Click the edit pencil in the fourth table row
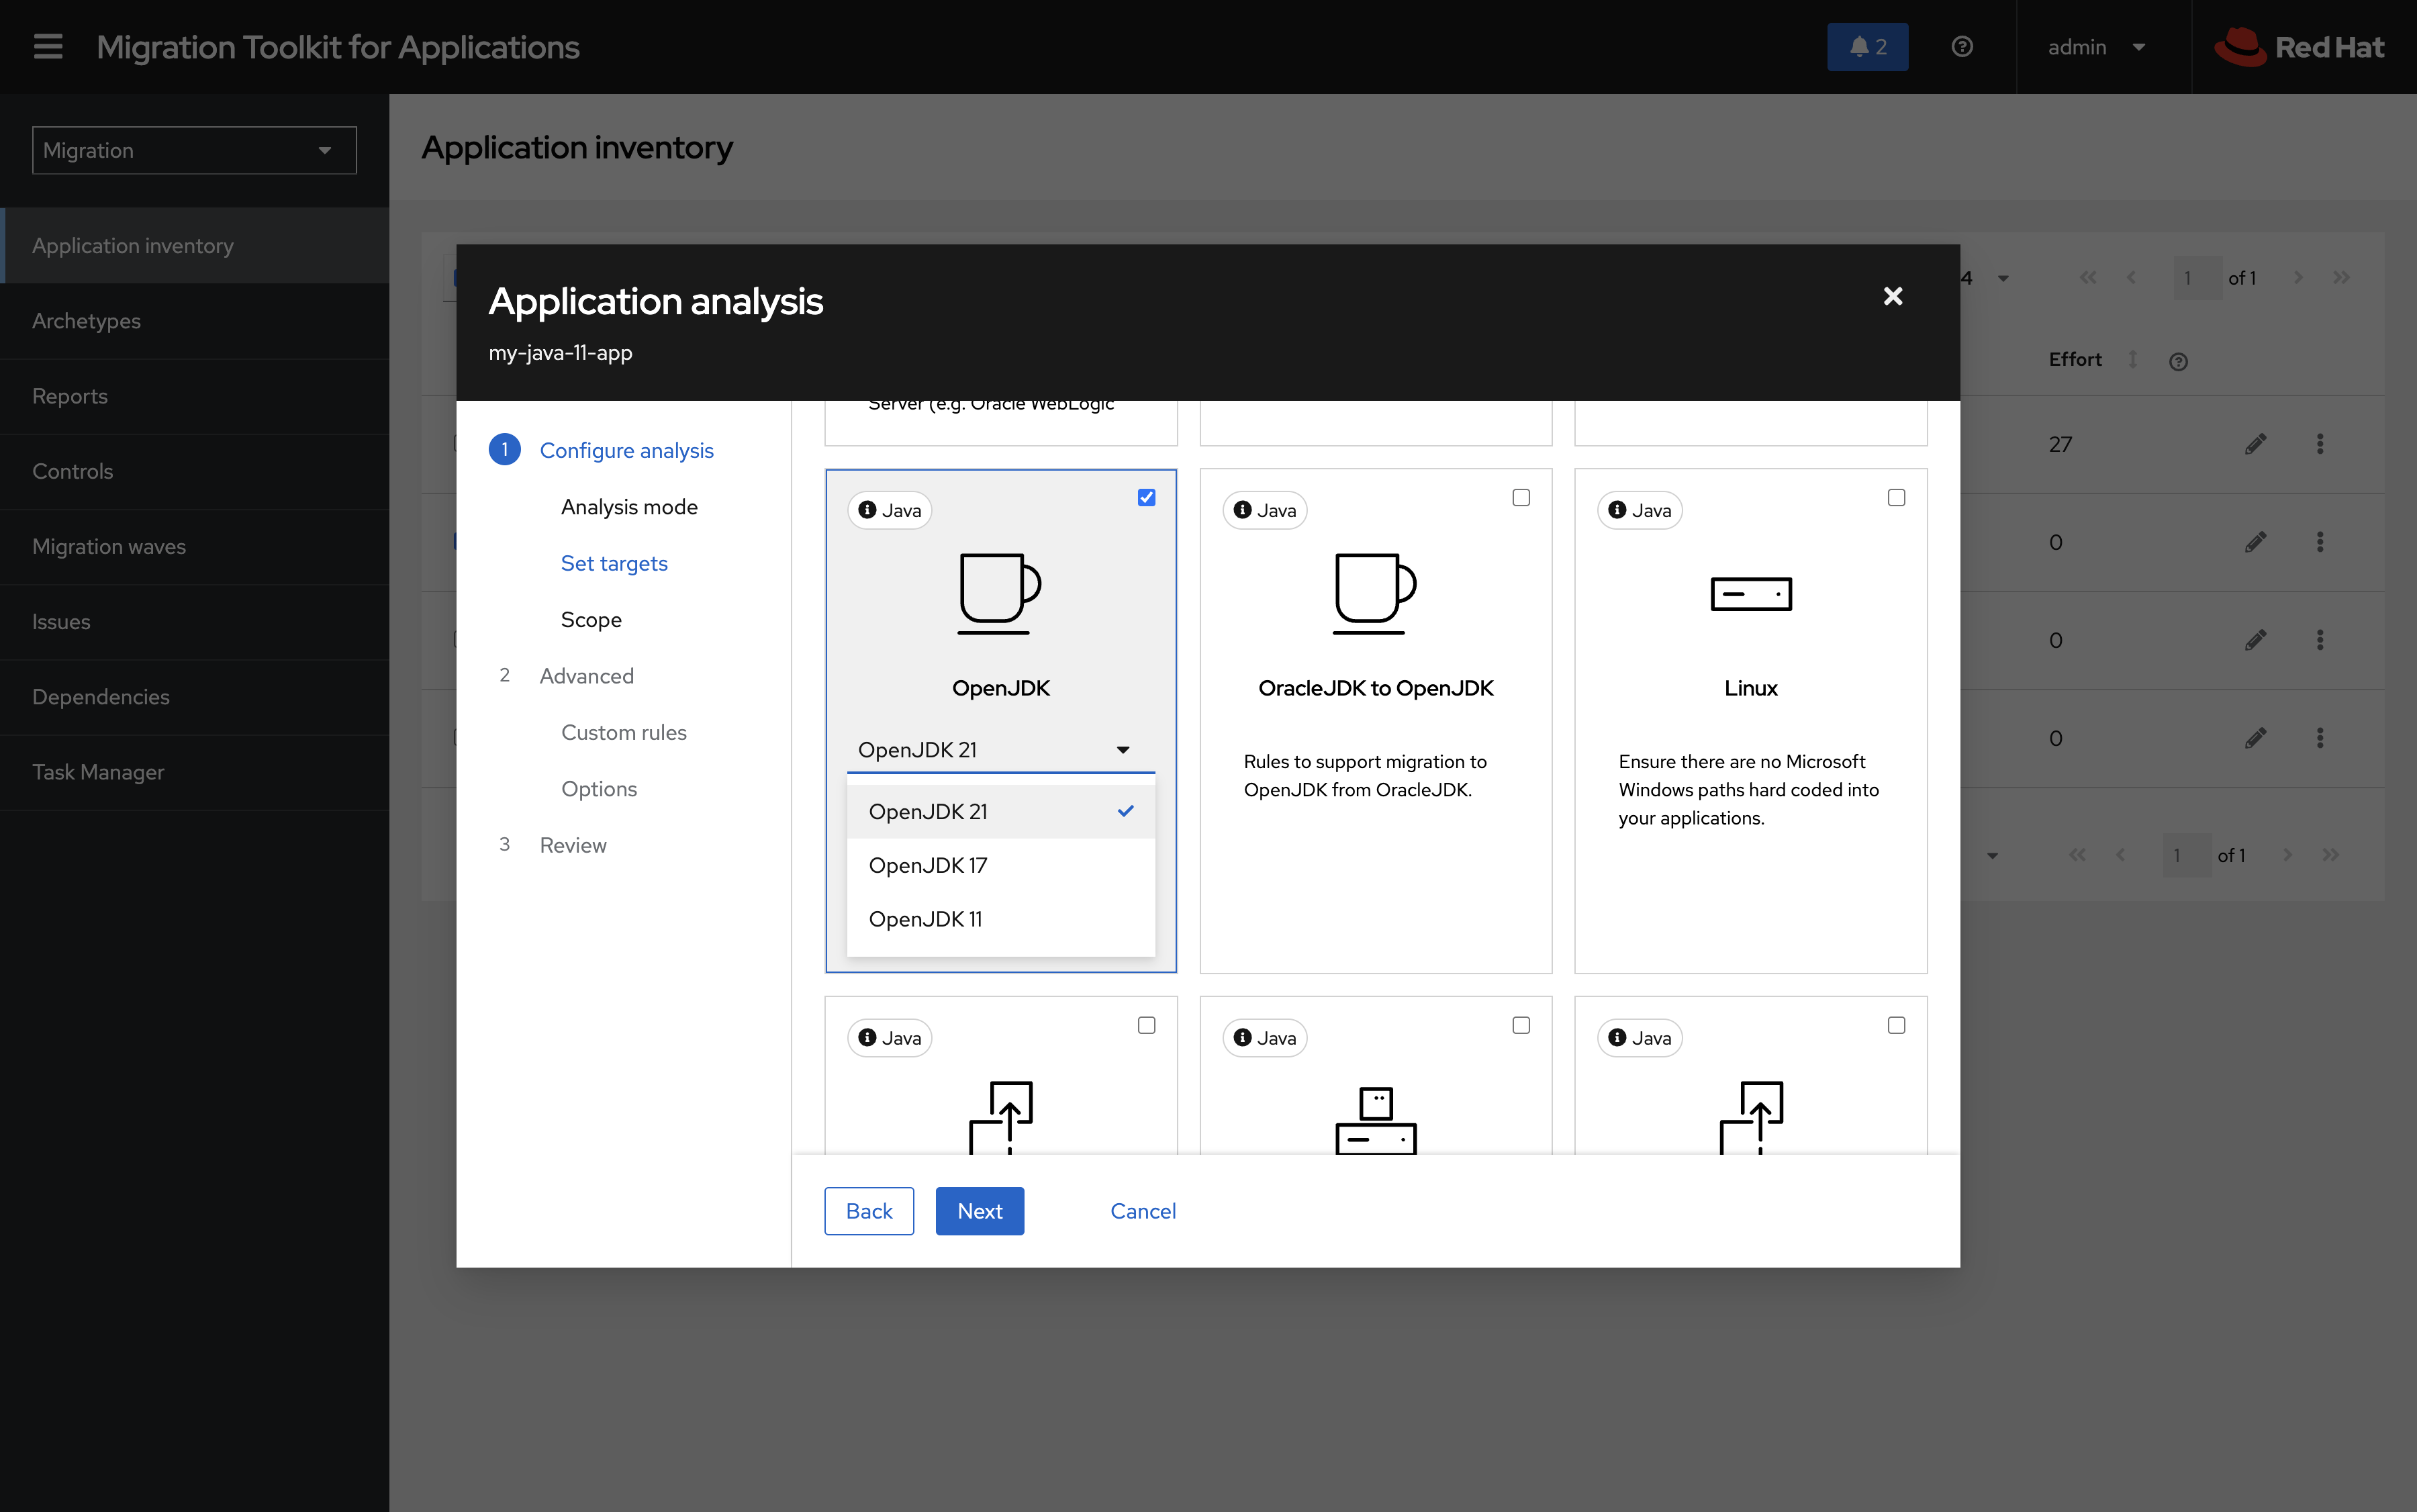 (2255, 738)
